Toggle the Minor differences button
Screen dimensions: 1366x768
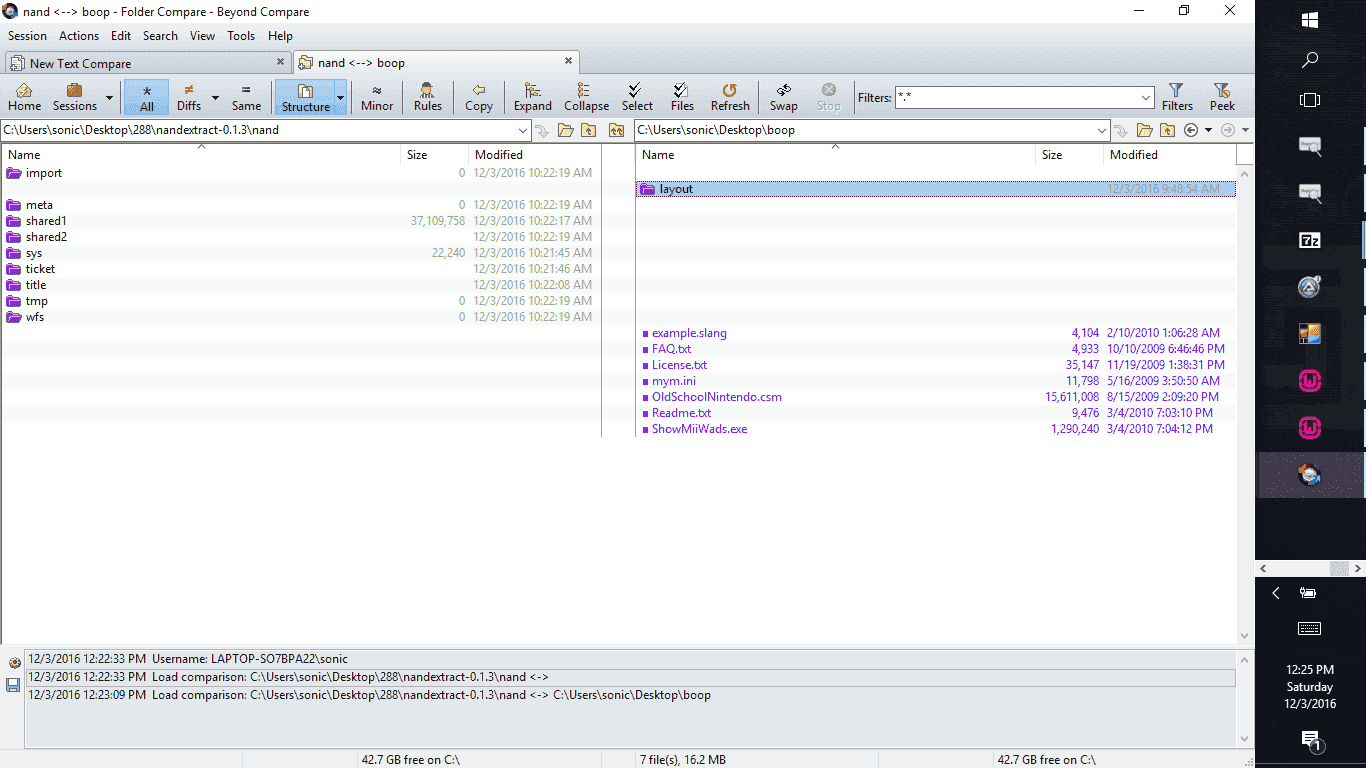377,97
